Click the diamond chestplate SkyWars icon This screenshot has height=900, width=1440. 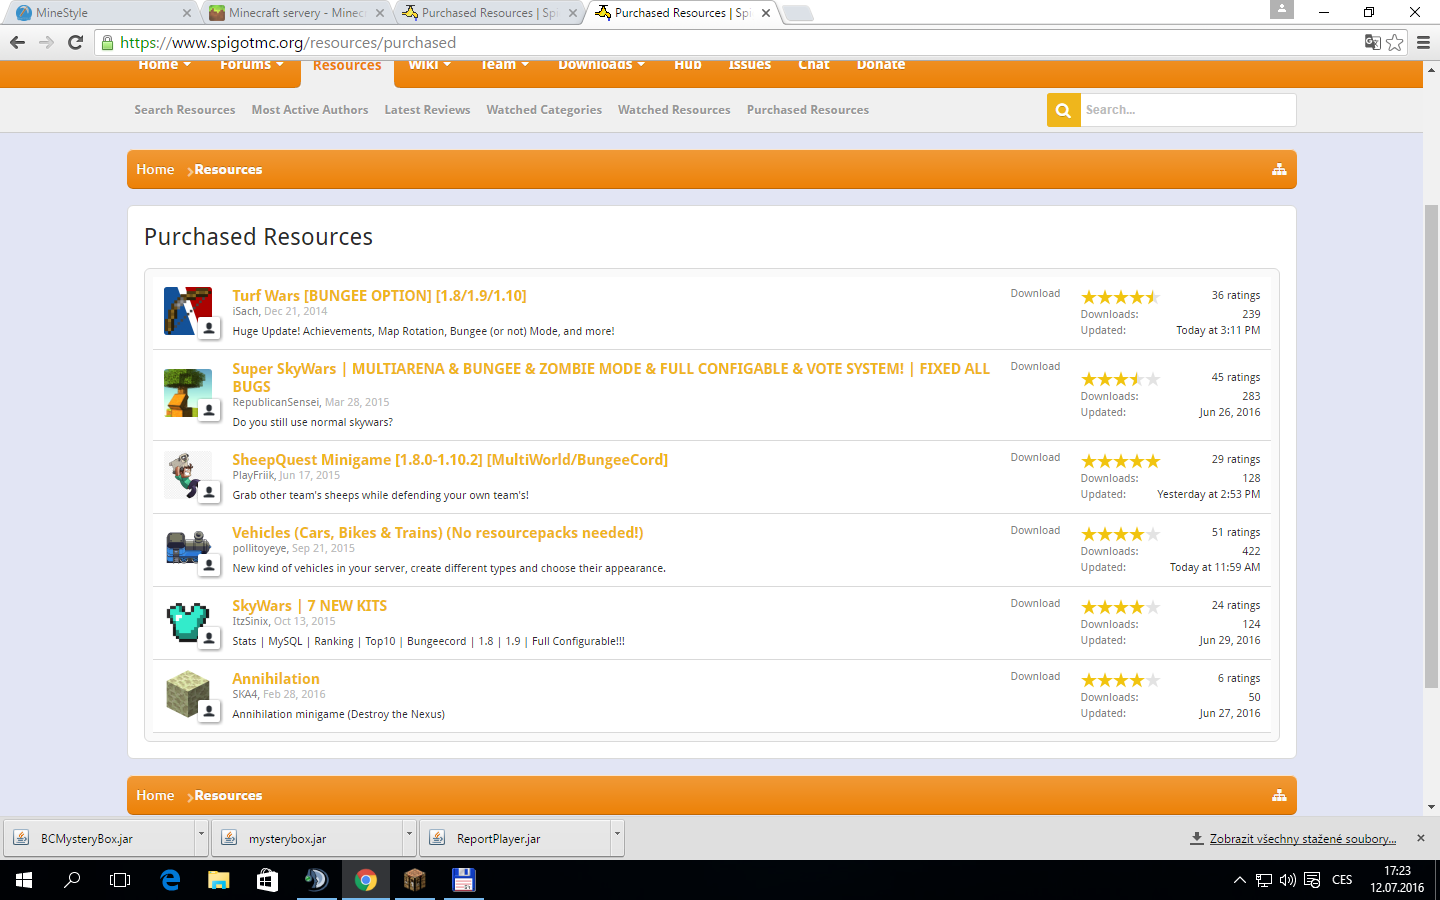(187, 621)
